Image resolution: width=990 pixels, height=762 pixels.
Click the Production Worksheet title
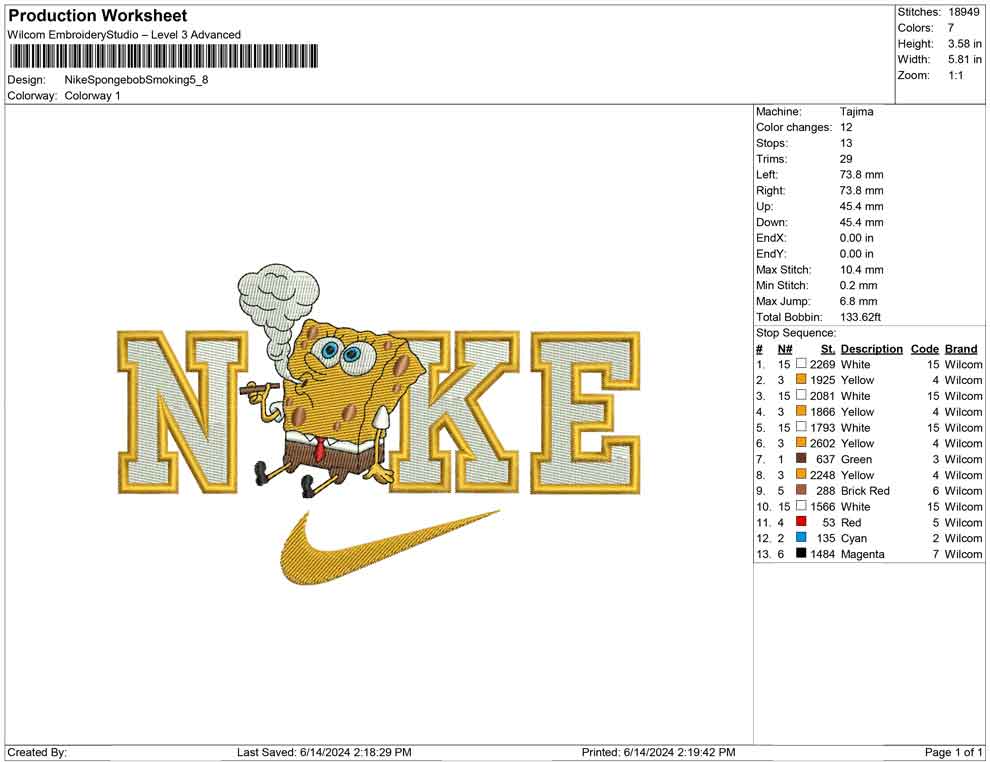[x=98, y=16]
